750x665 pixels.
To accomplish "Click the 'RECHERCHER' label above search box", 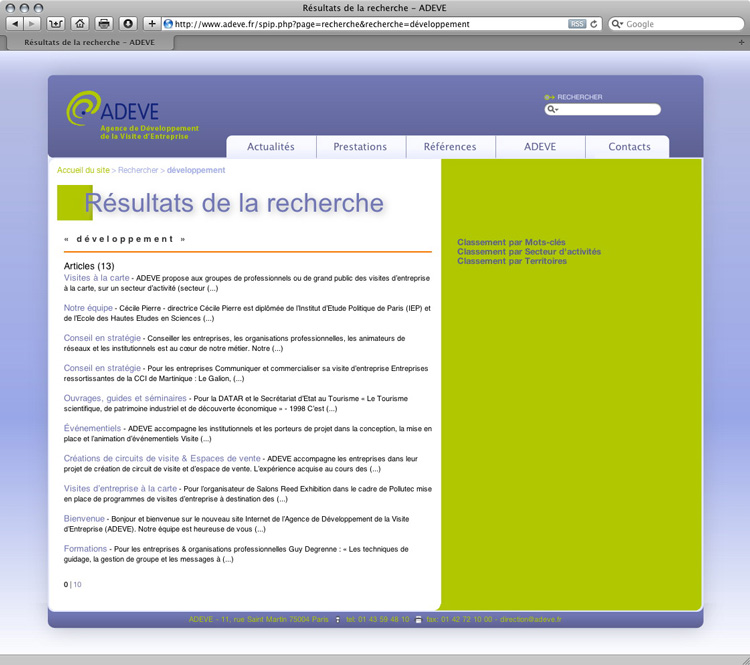I will (x=580, y=97).
